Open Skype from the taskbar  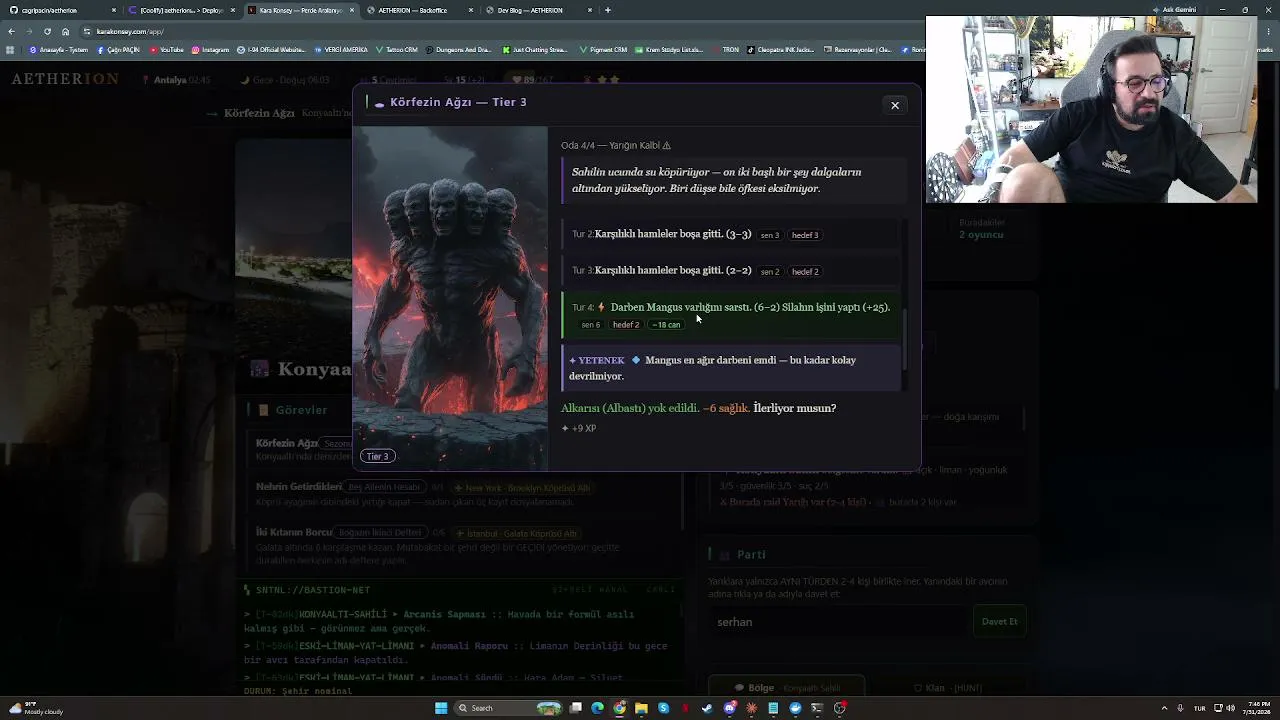663,708
